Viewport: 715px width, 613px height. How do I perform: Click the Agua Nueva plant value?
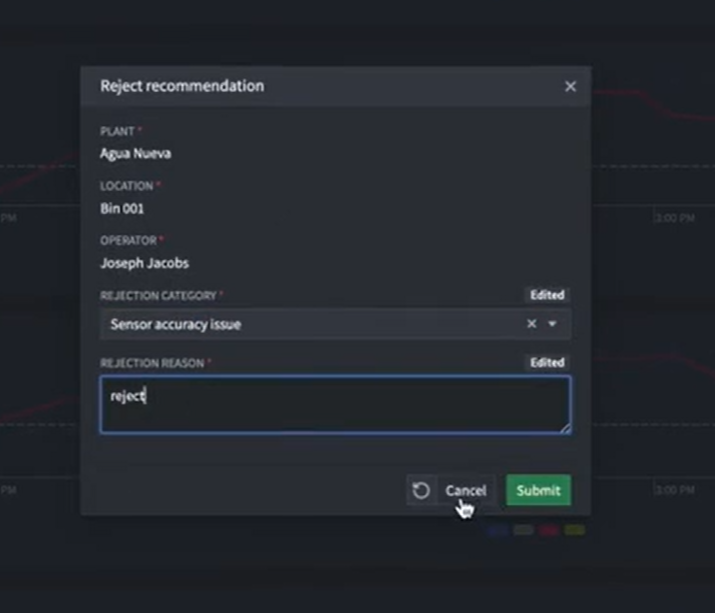point(135,154)
